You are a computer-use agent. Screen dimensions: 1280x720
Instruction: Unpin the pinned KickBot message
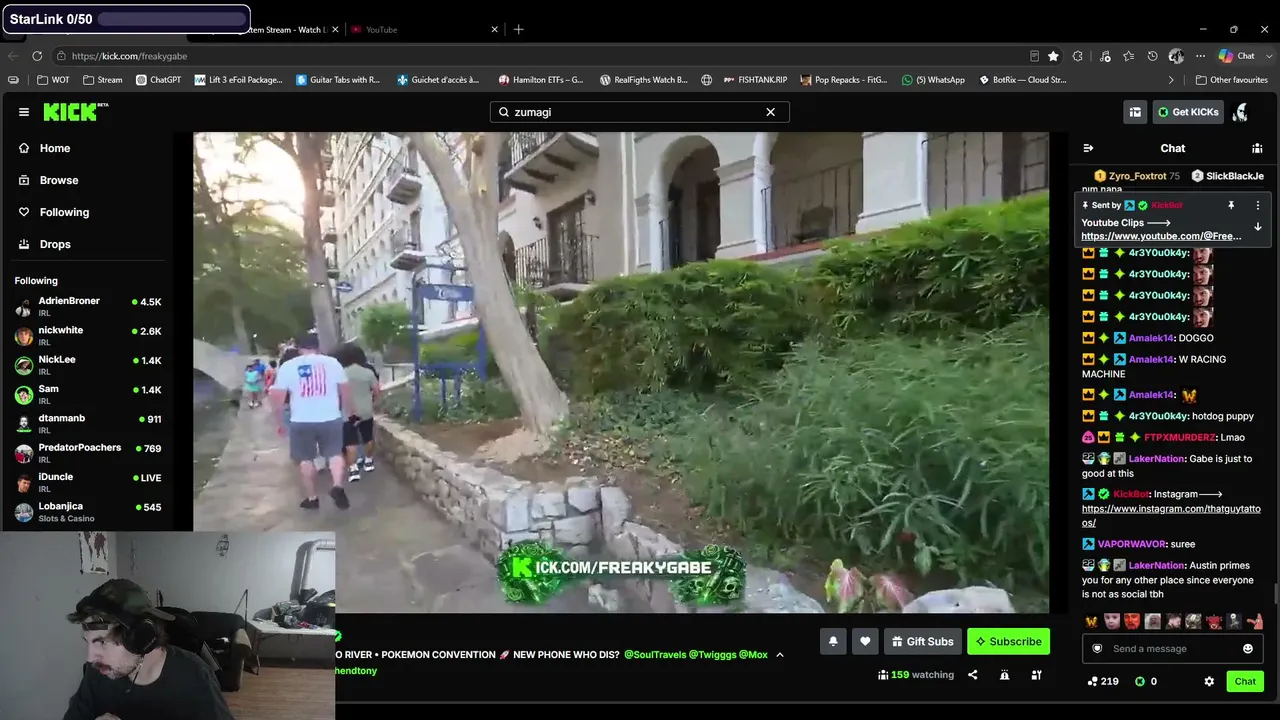(x=1231, y=205)
